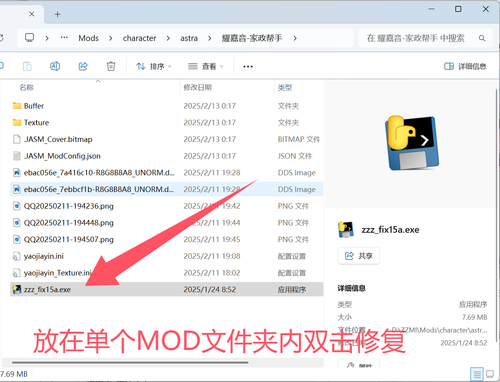Select QQ20250211-194507.png file
The width and height of the screenshot is (500, 382).
[x=167, y=239]
